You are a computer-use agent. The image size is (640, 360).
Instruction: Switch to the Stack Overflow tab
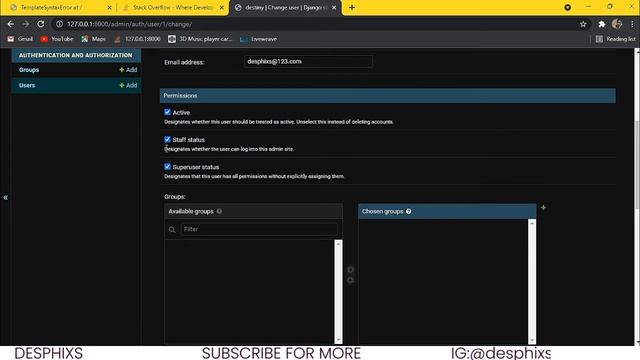point(173,7)
